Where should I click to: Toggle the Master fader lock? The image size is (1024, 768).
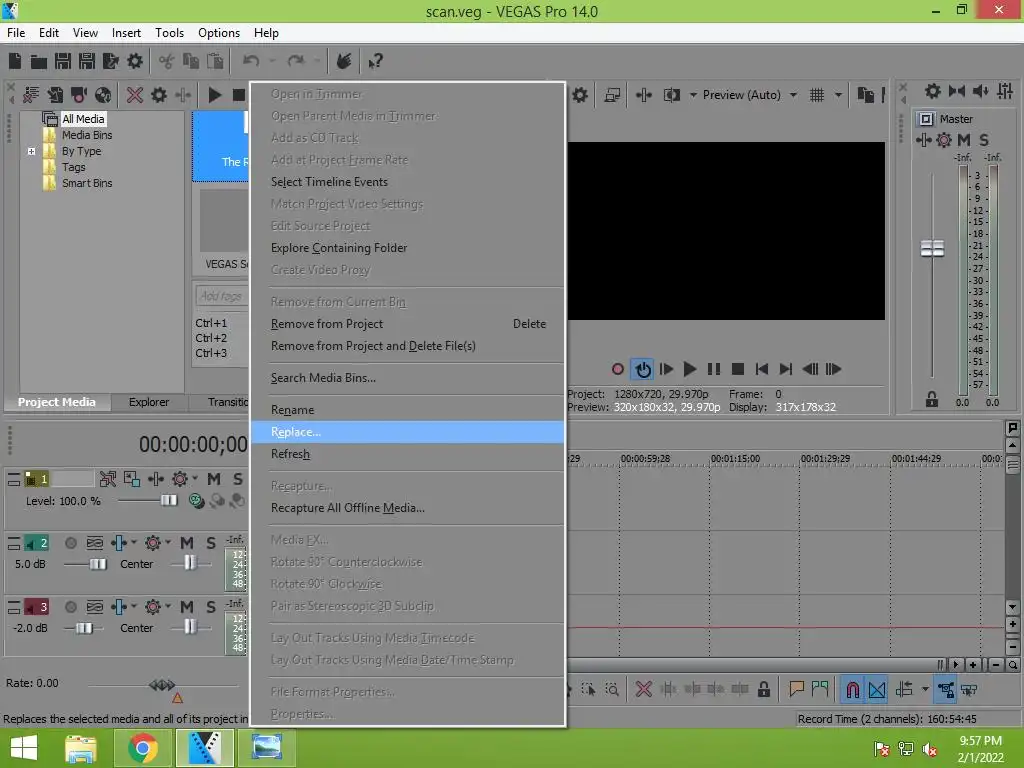(x=932, y=400)
